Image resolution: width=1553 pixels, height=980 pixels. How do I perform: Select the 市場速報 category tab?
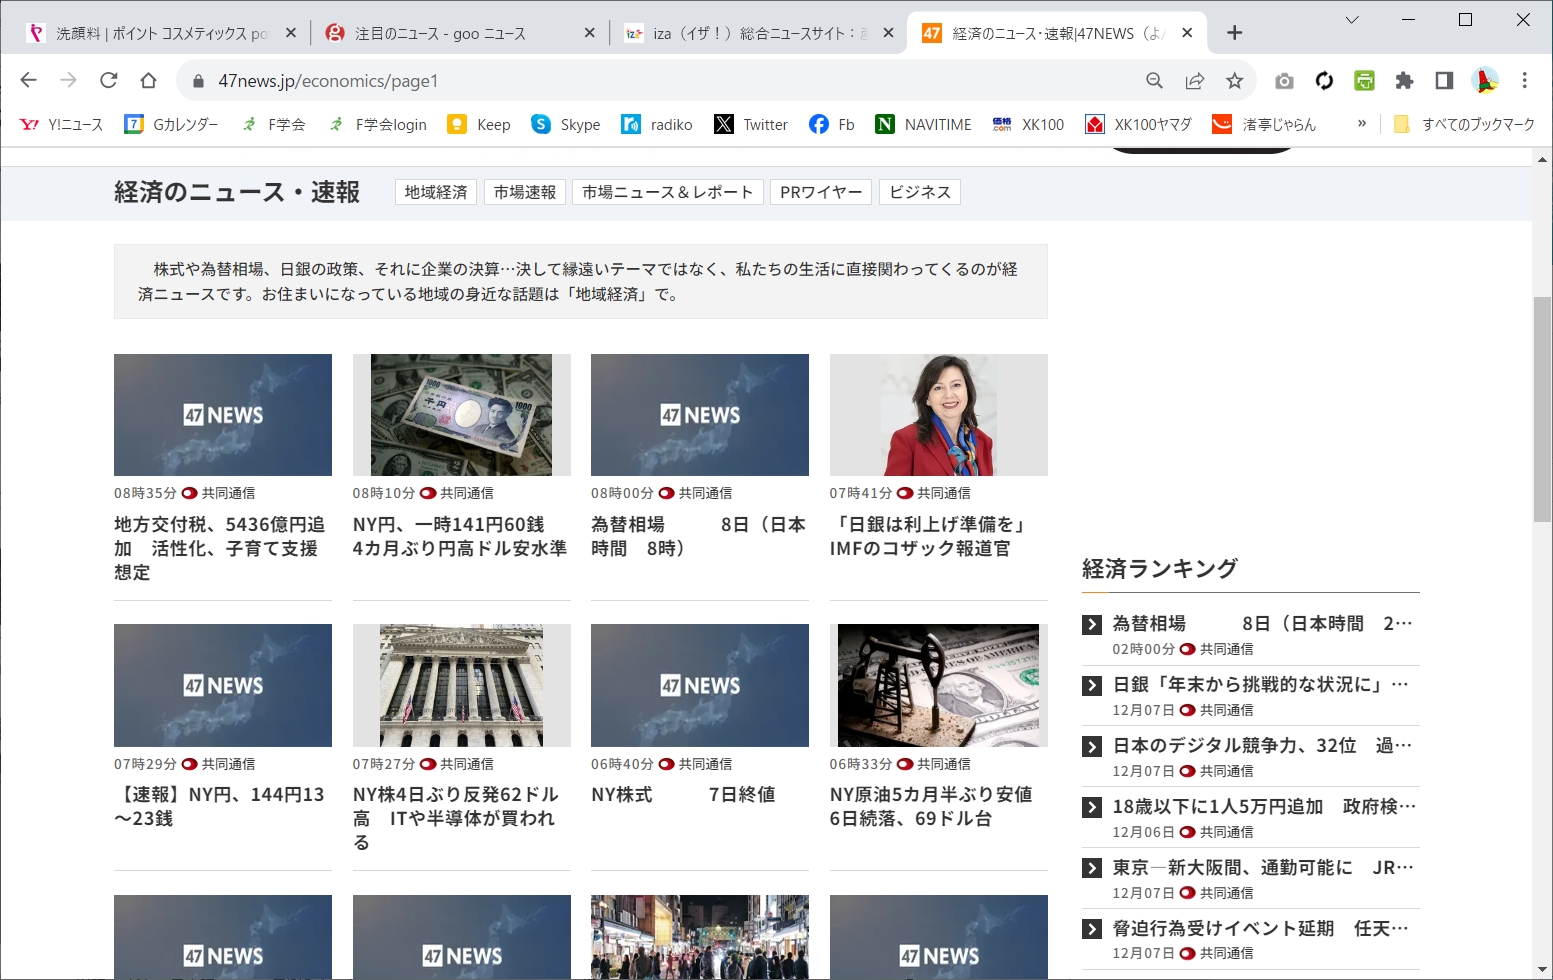click(525, 192)
